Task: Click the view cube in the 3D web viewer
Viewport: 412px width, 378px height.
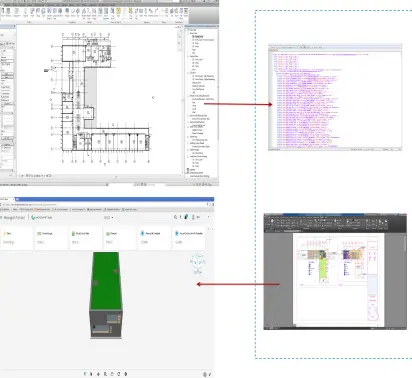Action: click(x=197, y=262)
